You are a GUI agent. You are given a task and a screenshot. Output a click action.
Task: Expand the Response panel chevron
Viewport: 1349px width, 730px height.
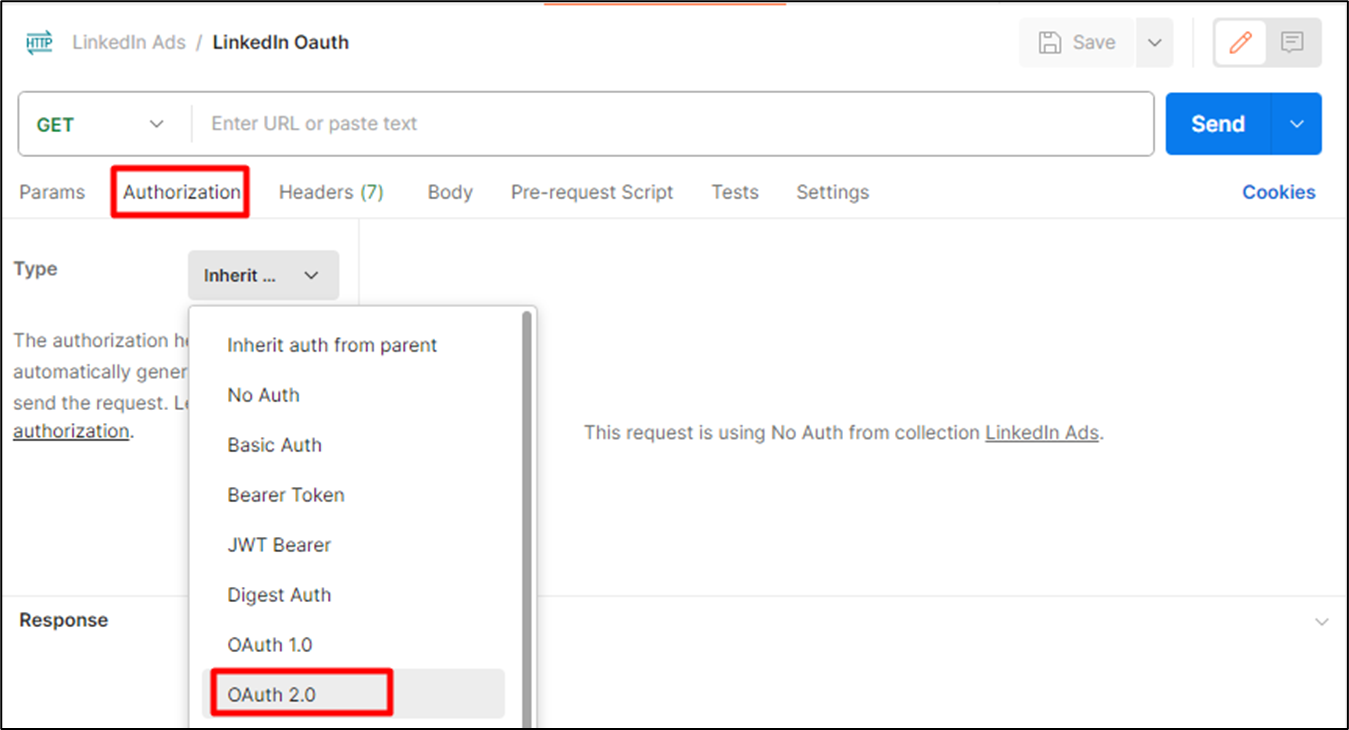(1322, 622)
